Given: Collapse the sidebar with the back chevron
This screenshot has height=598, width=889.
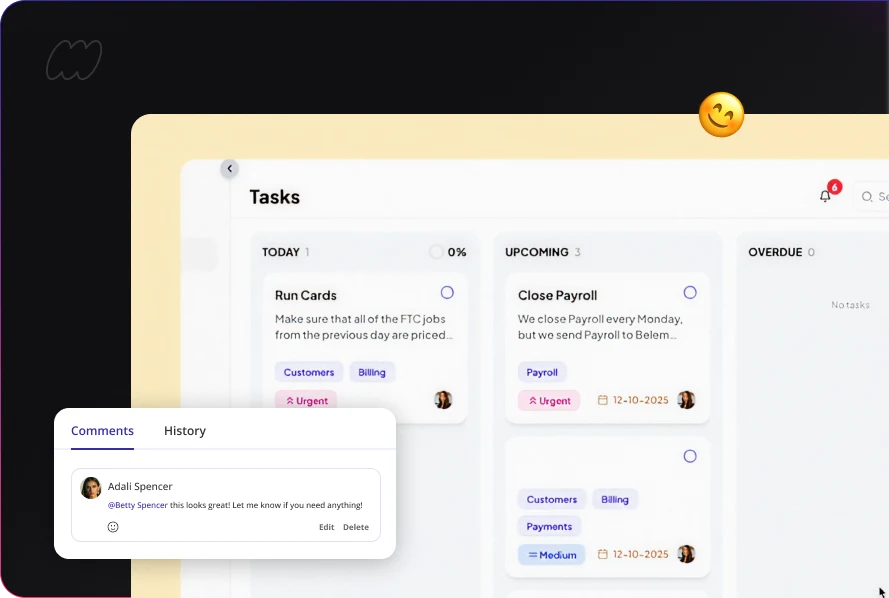Looking at the screenshot, I should [230, 168].
